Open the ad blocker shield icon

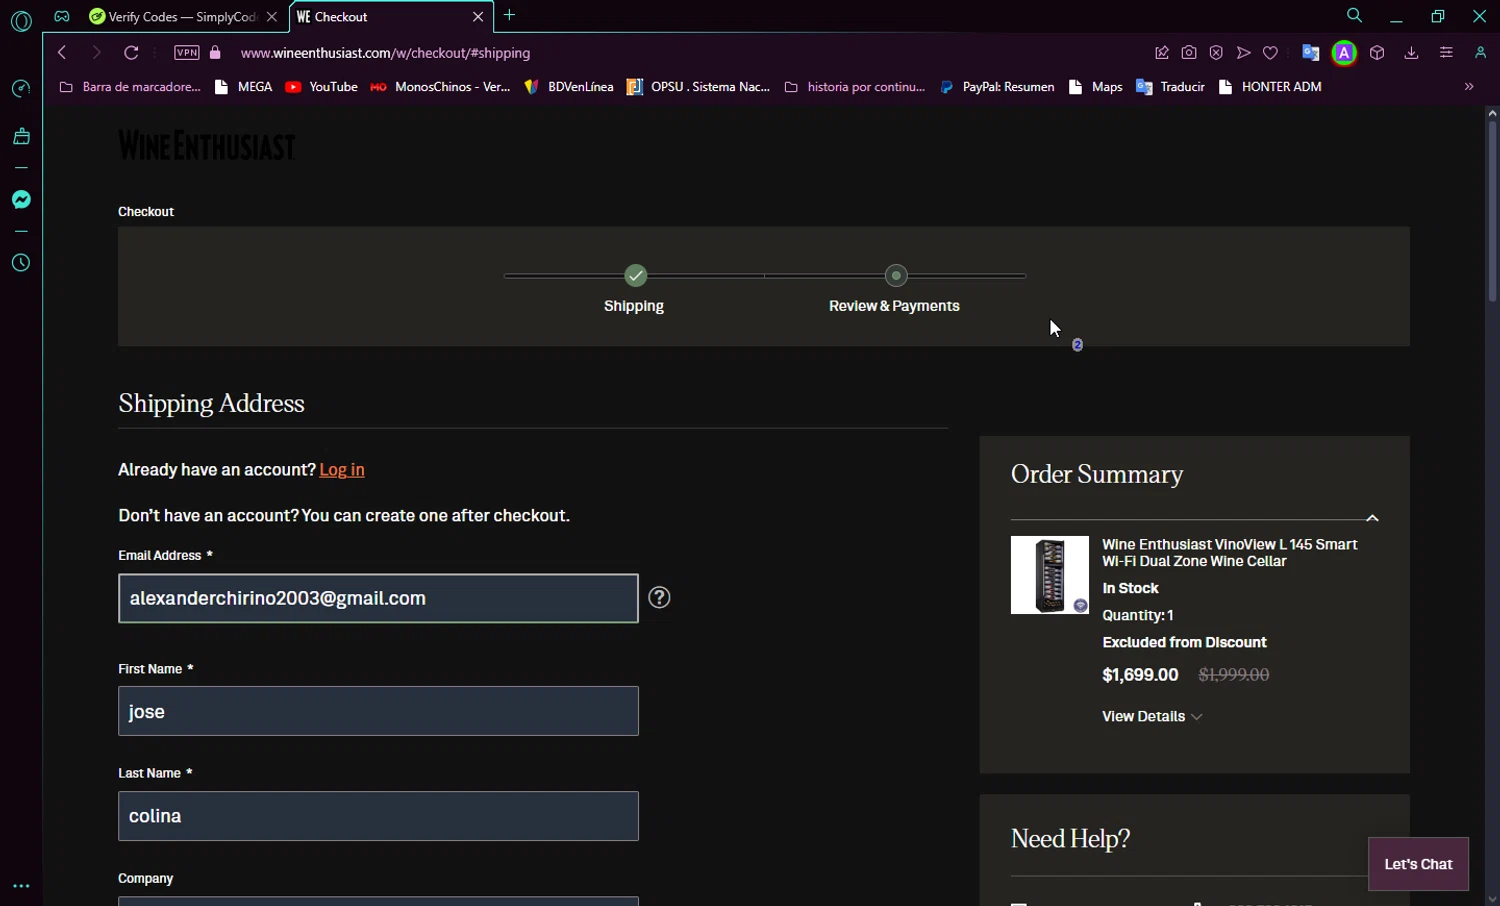[x=1216, y=53]
